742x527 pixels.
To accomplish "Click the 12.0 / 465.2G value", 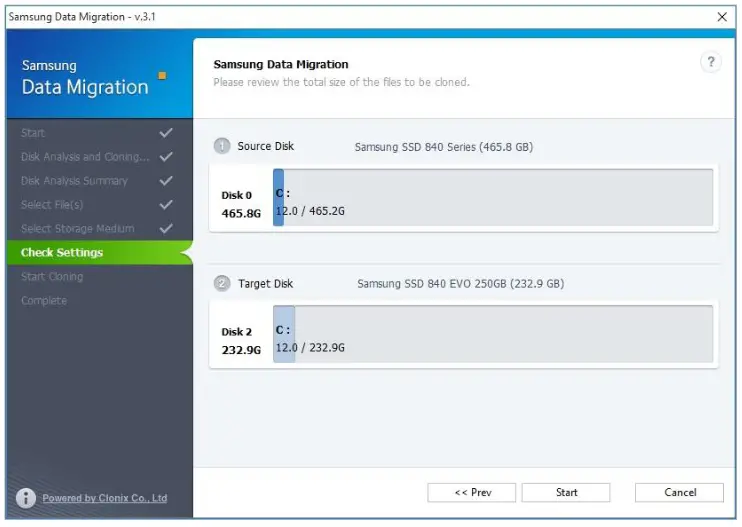I will click(x=310, y=211).
